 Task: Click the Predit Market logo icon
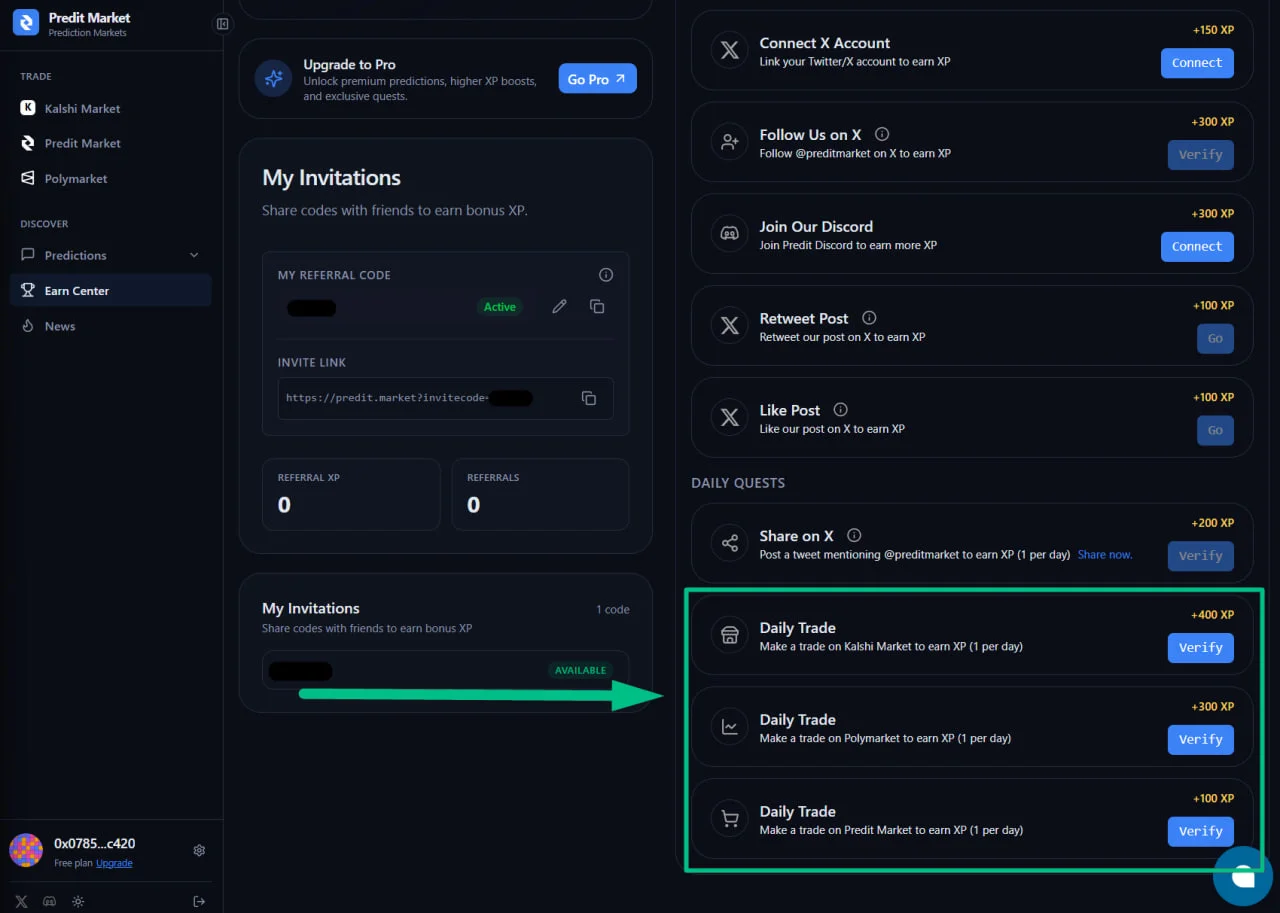pos(25,22)
